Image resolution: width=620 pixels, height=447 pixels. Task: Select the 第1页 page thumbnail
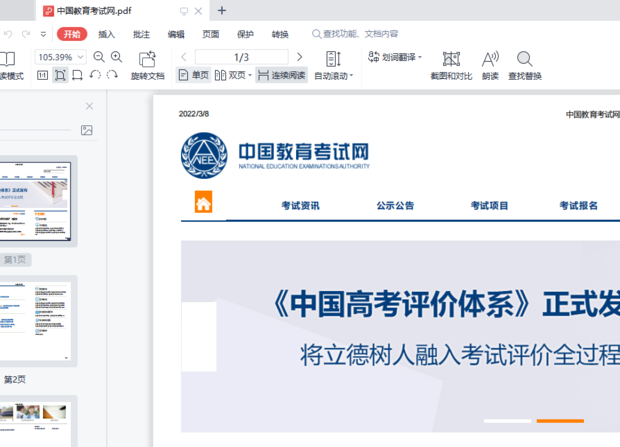pyautogui.click(x=35, y=201)
